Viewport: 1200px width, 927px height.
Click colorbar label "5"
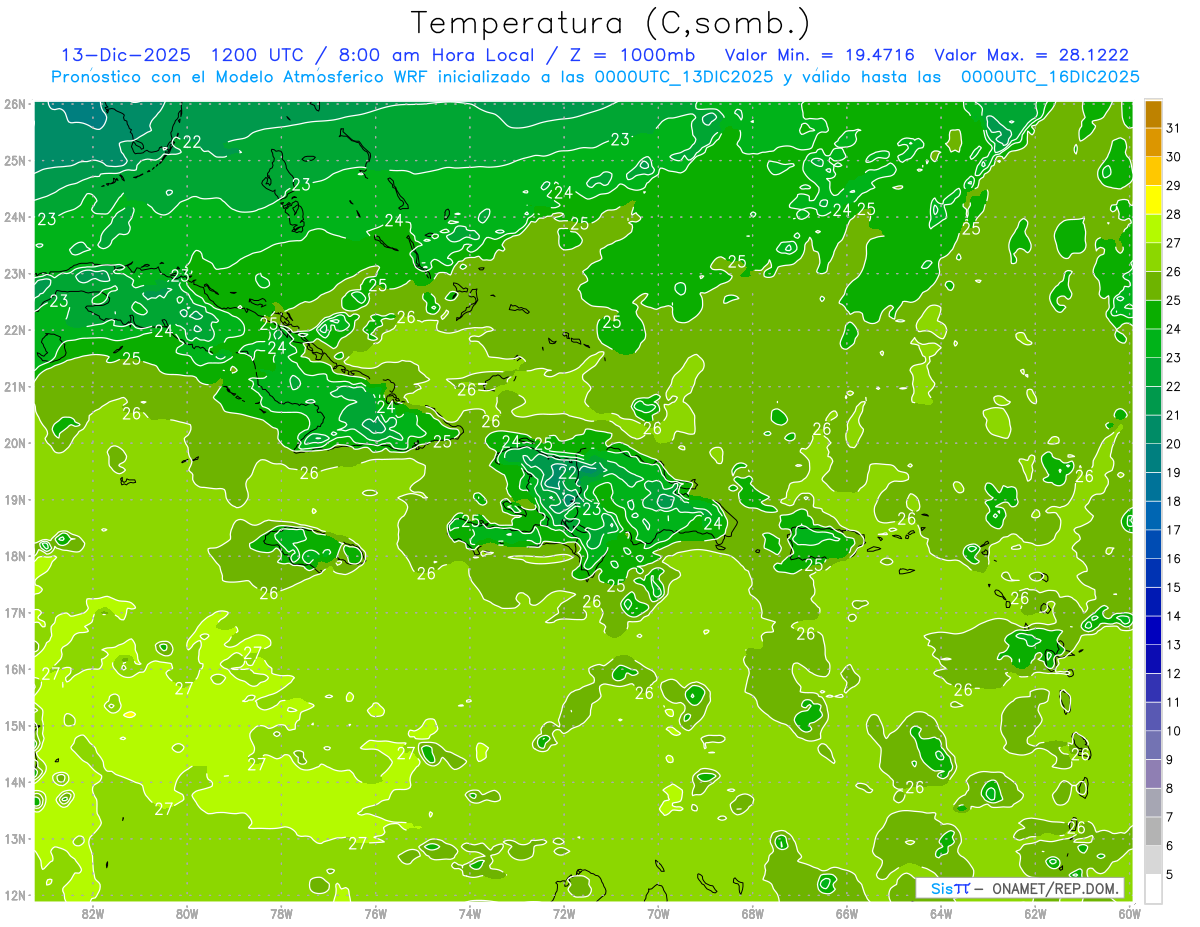click(x=1170, y=874)
